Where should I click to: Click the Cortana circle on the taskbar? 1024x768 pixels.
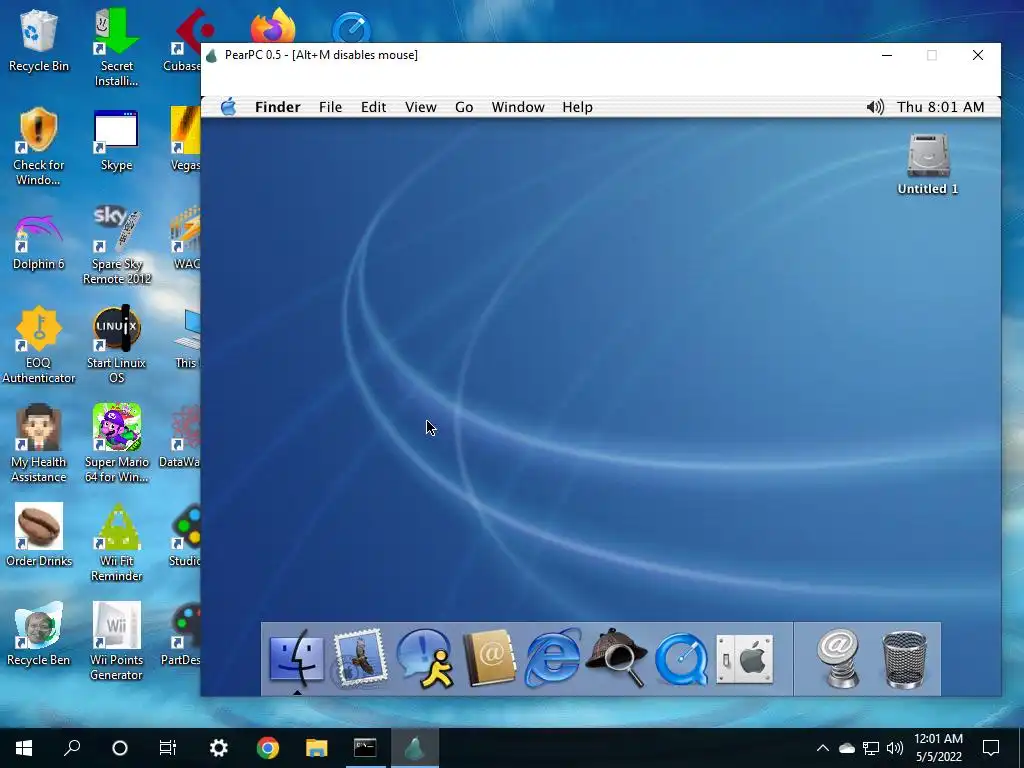tap(120, 748)
